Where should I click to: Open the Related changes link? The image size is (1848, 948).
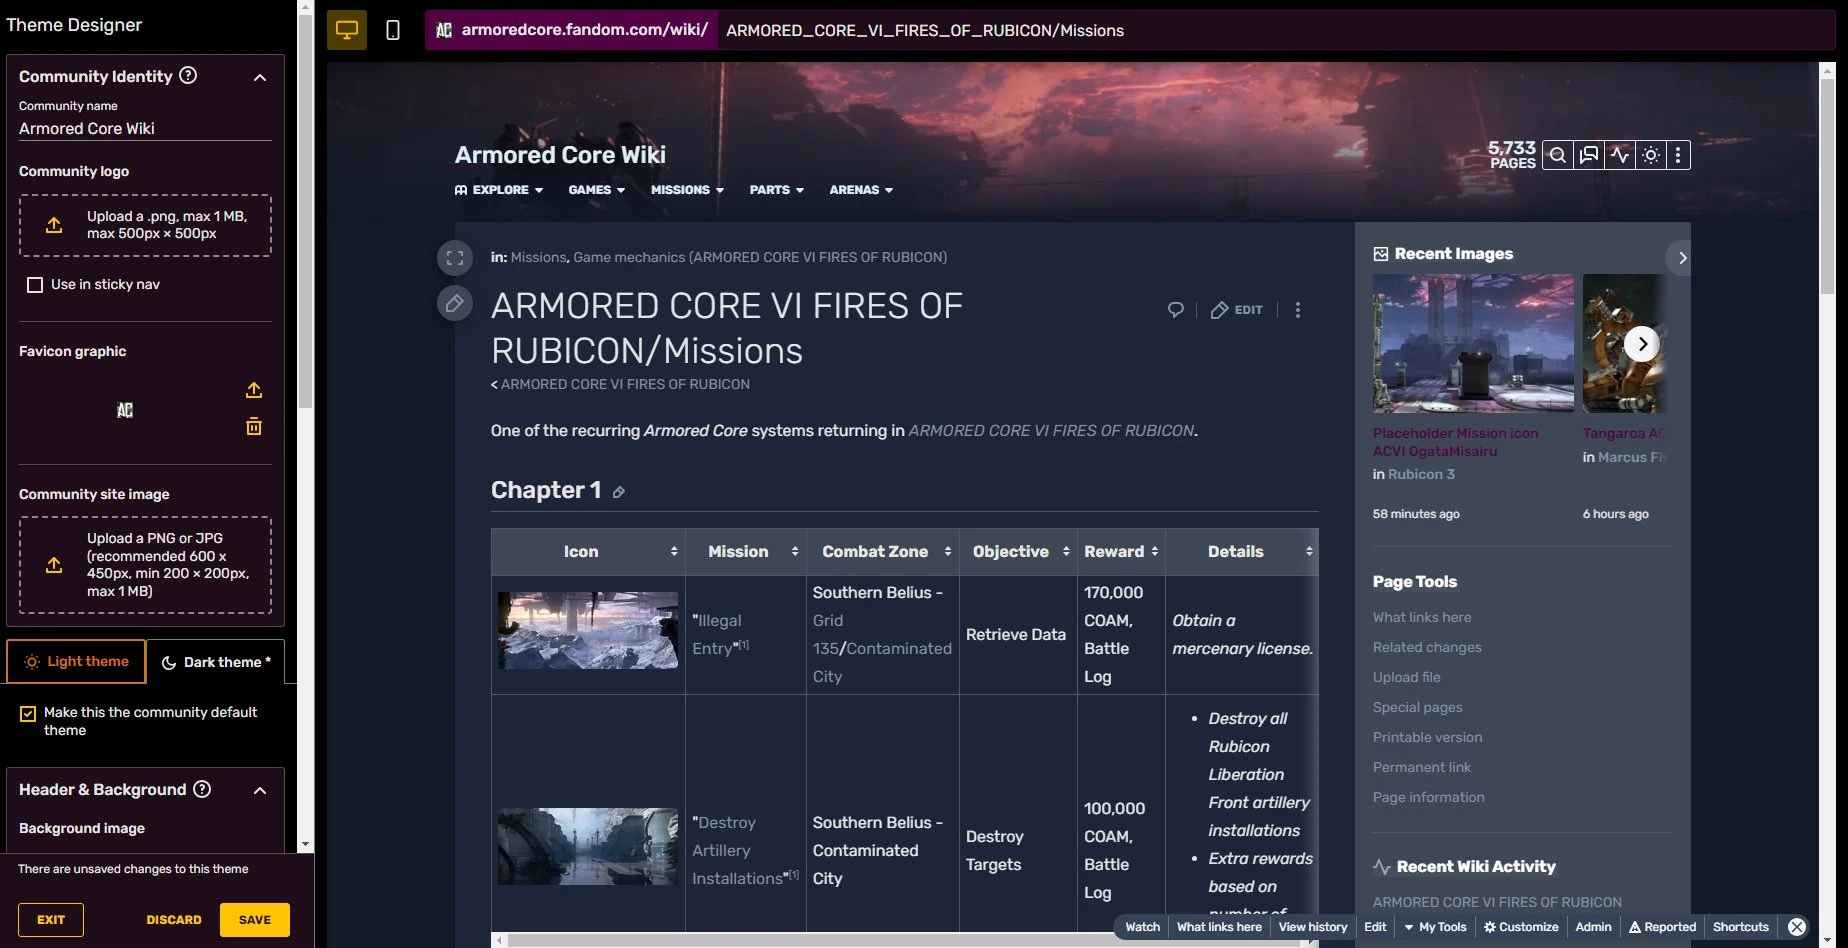point(1427,647)
